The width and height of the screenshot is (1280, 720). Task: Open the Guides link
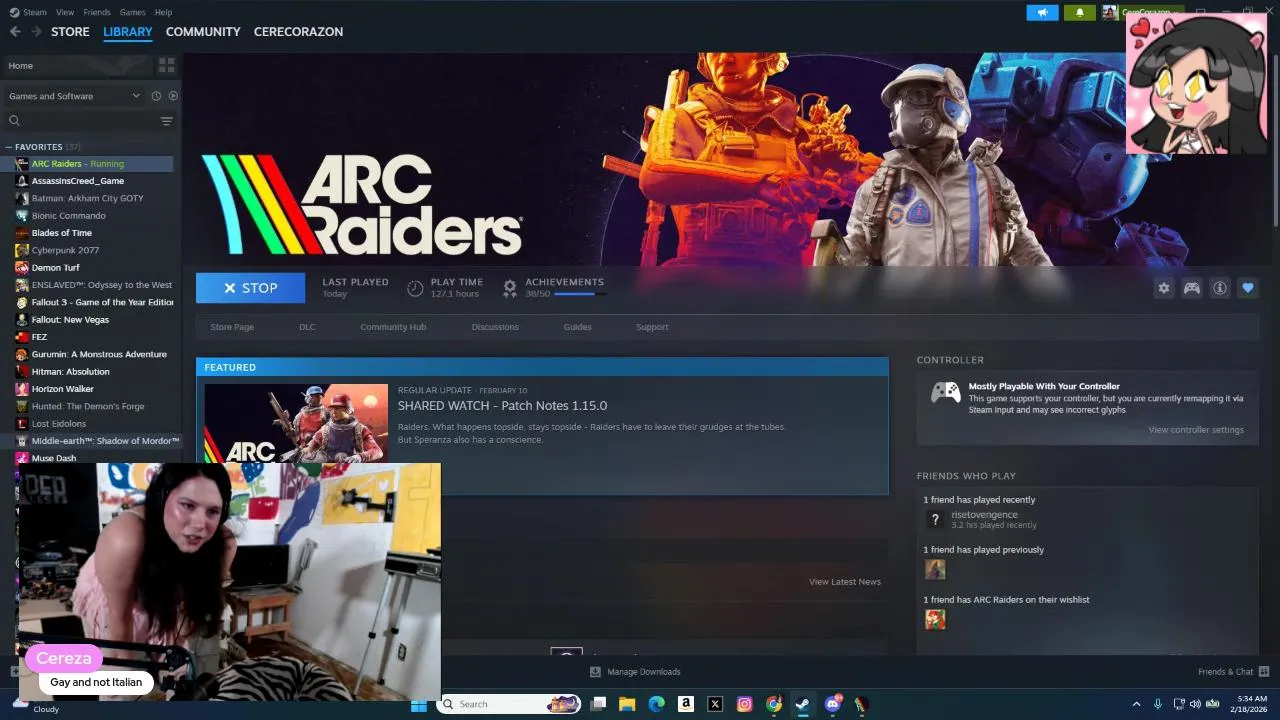click(577, 327)
